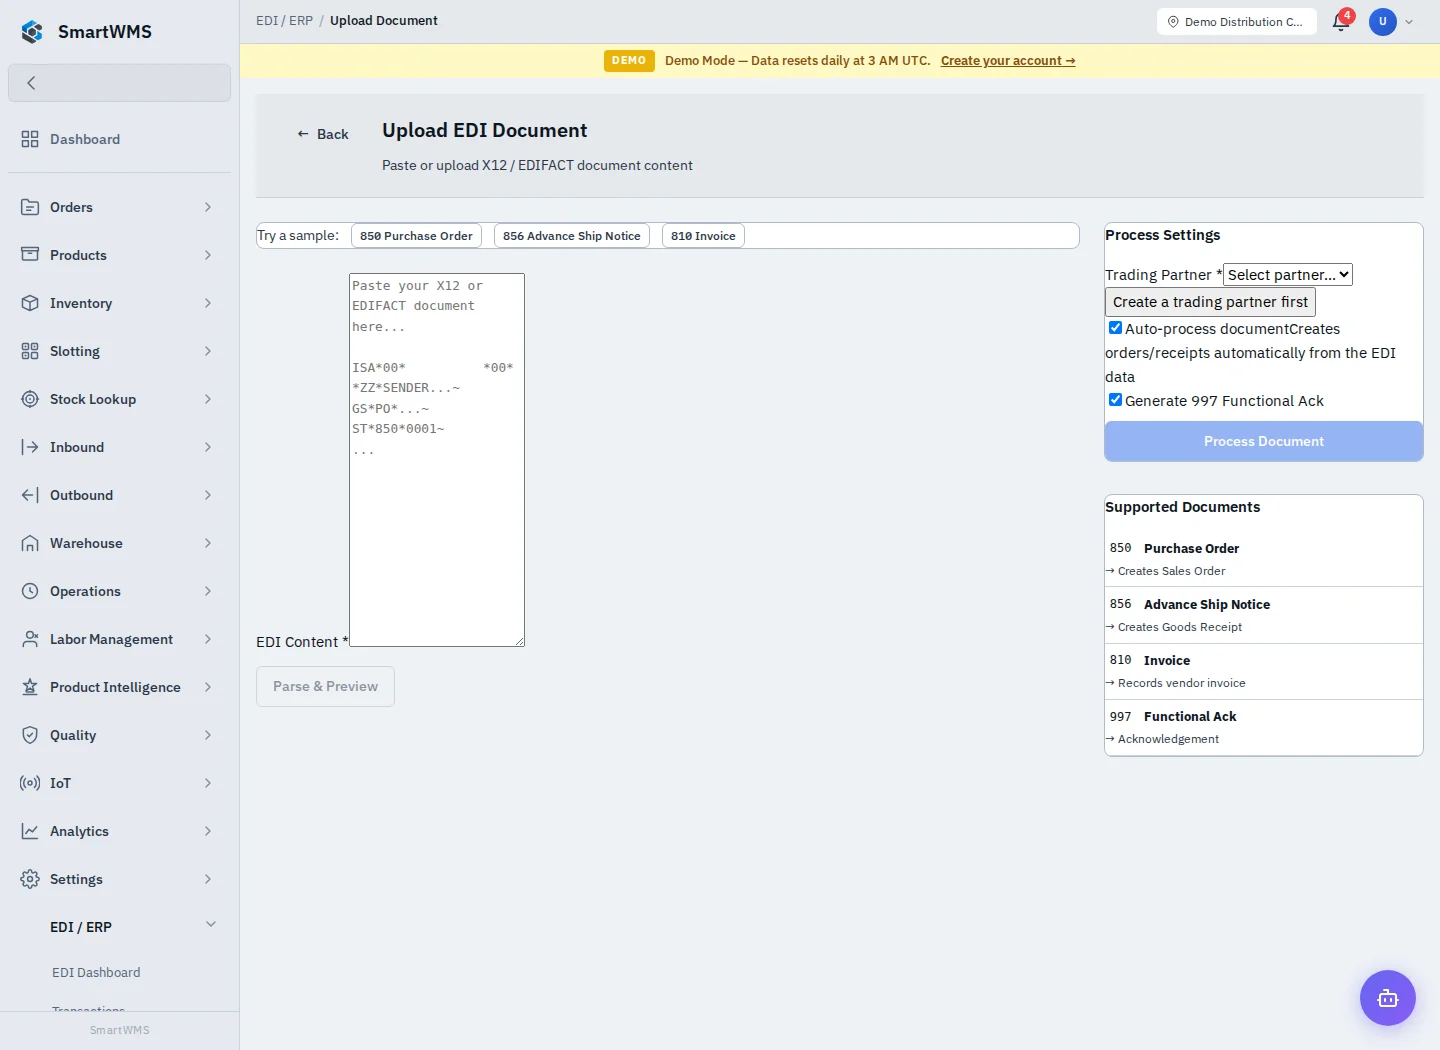
Task: Expand the Warehouse menu chevron
Action: pos(208,543)
